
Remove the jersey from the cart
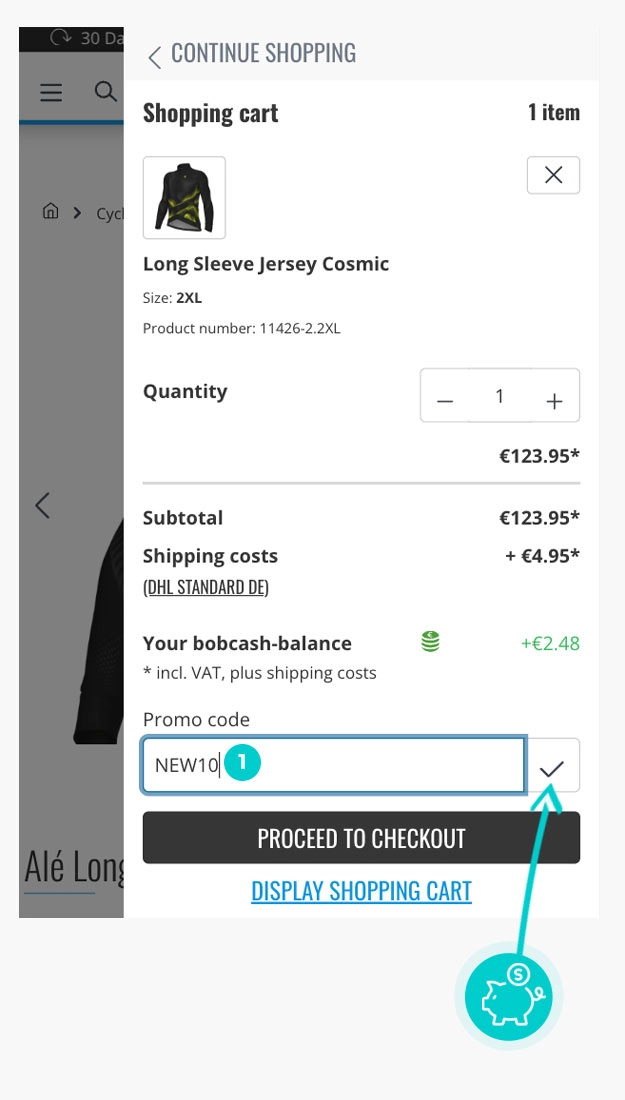pyautogui.click(x=553, y=176)
